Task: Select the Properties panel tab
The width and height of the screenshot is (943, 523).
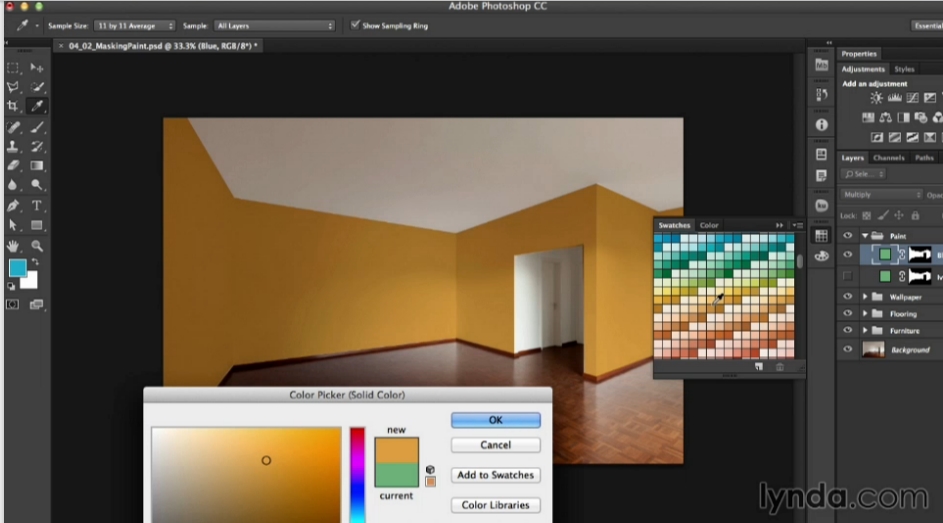Action: click(859, 54)
